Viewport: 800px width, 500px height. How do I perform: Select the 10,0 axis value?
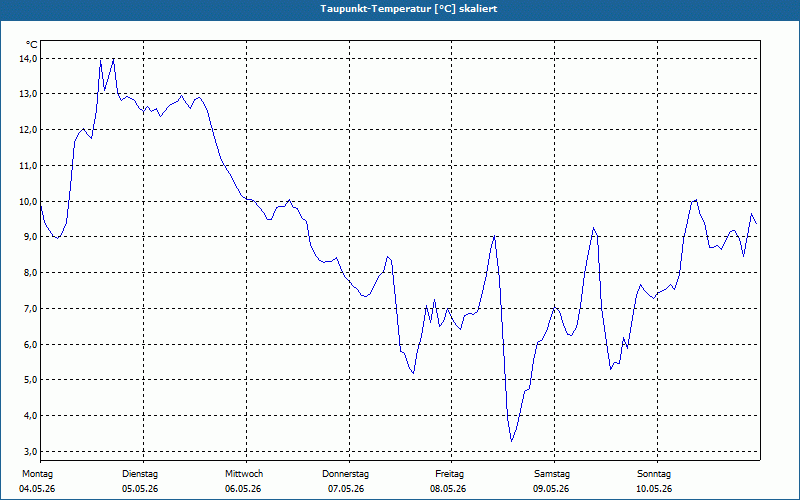29,202
